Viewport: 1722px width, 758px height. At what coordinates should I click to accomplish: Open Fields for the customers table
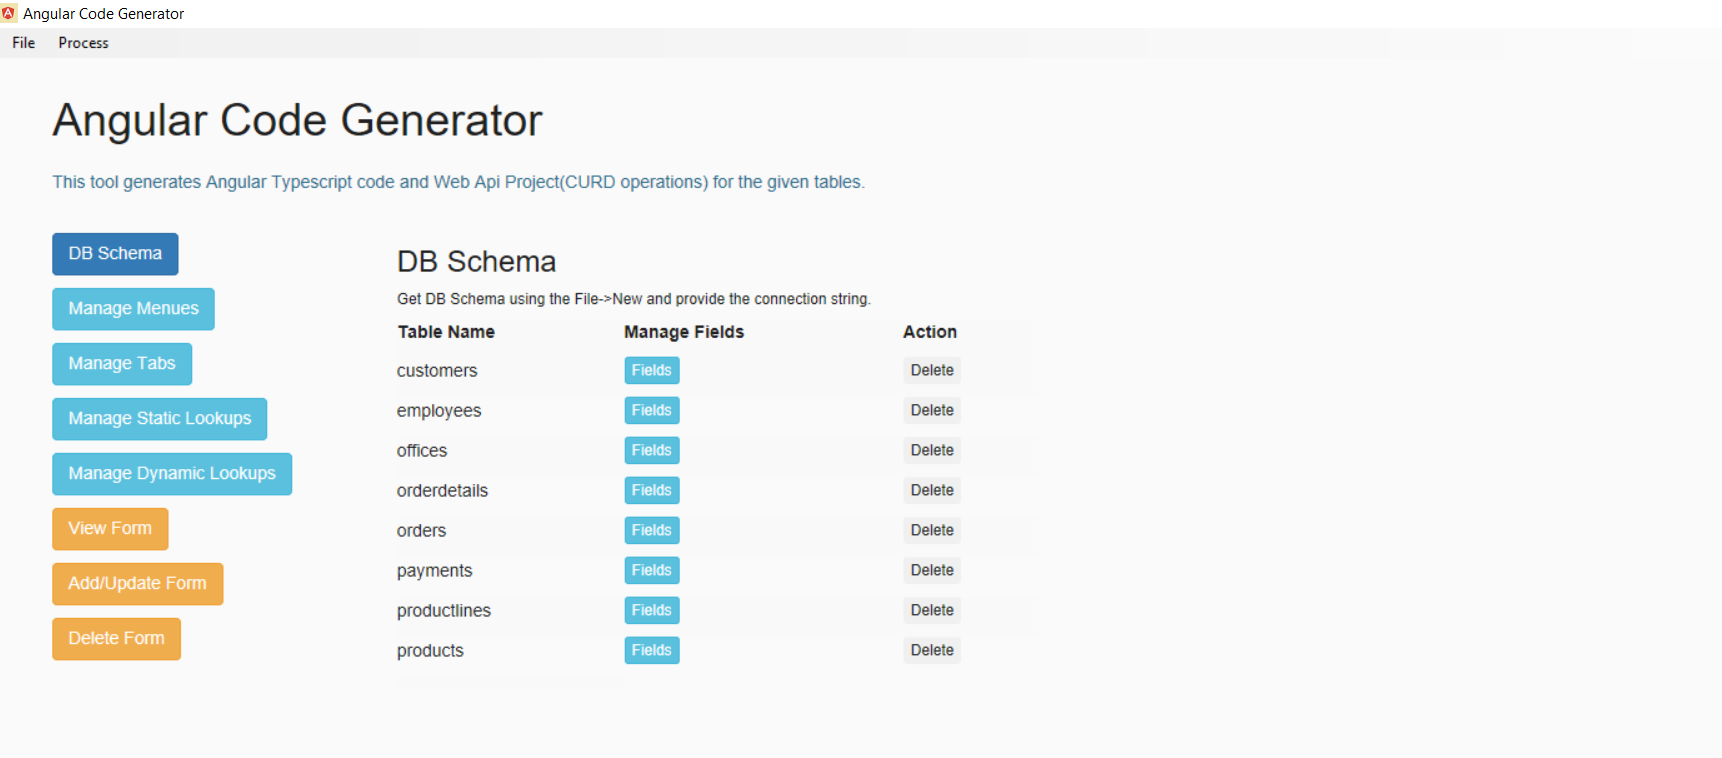click(x=651, y=371)
